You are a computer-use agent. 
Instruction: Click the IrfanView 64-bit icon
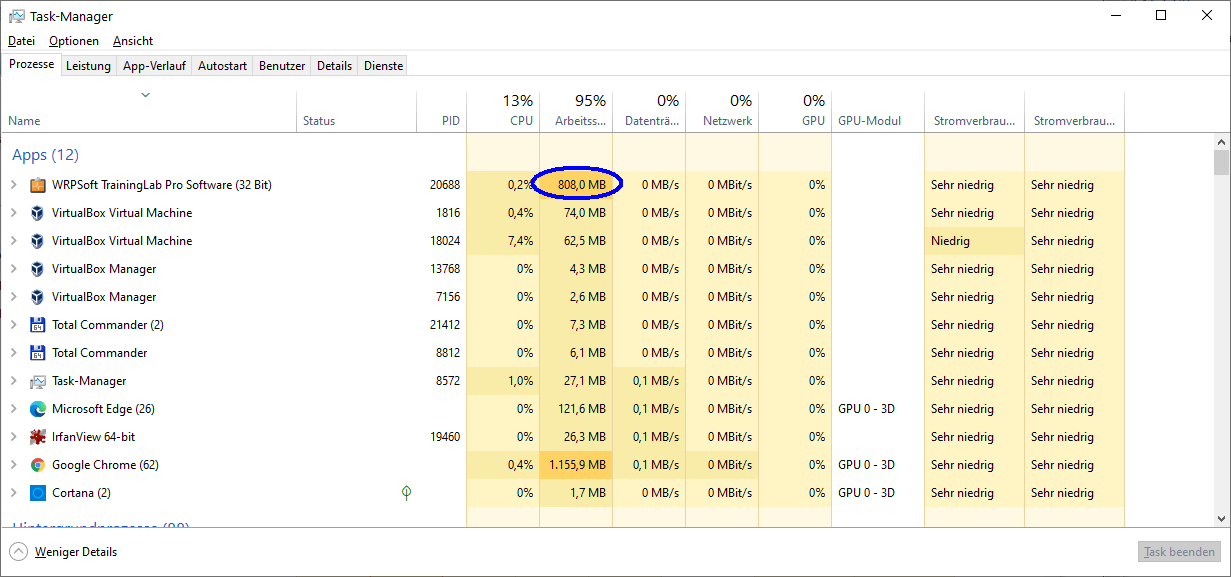tap(38, 437)
